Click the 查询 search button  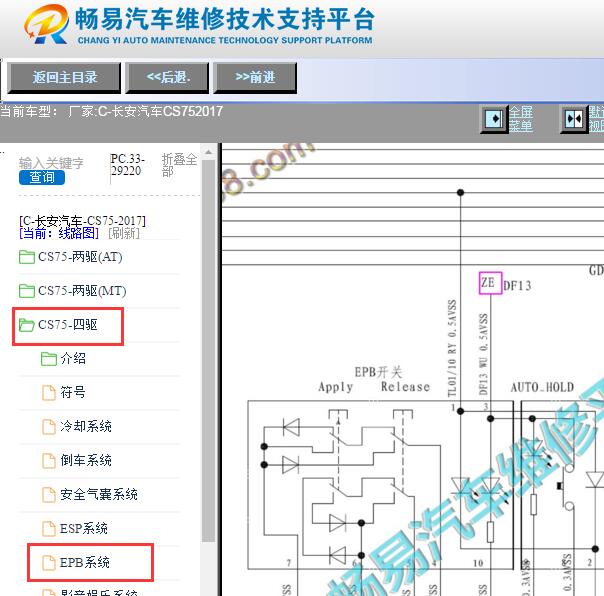[x=42, y=177]
